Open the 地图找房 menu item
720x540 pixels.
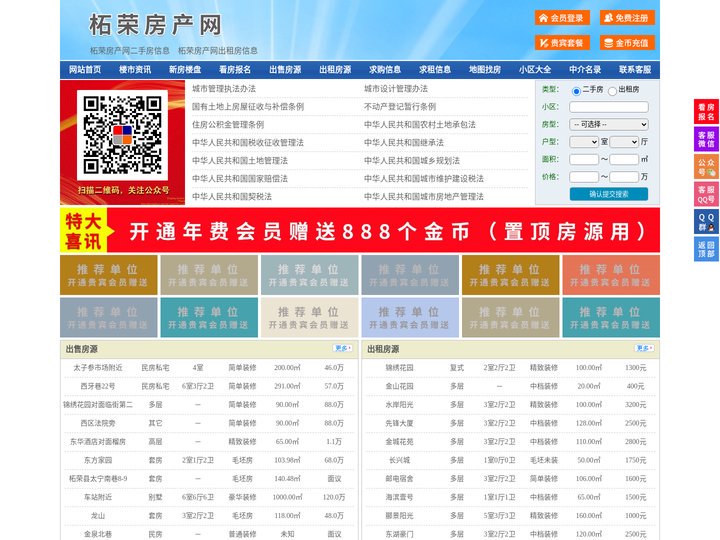pyautogui.click(x=485, y=70)
